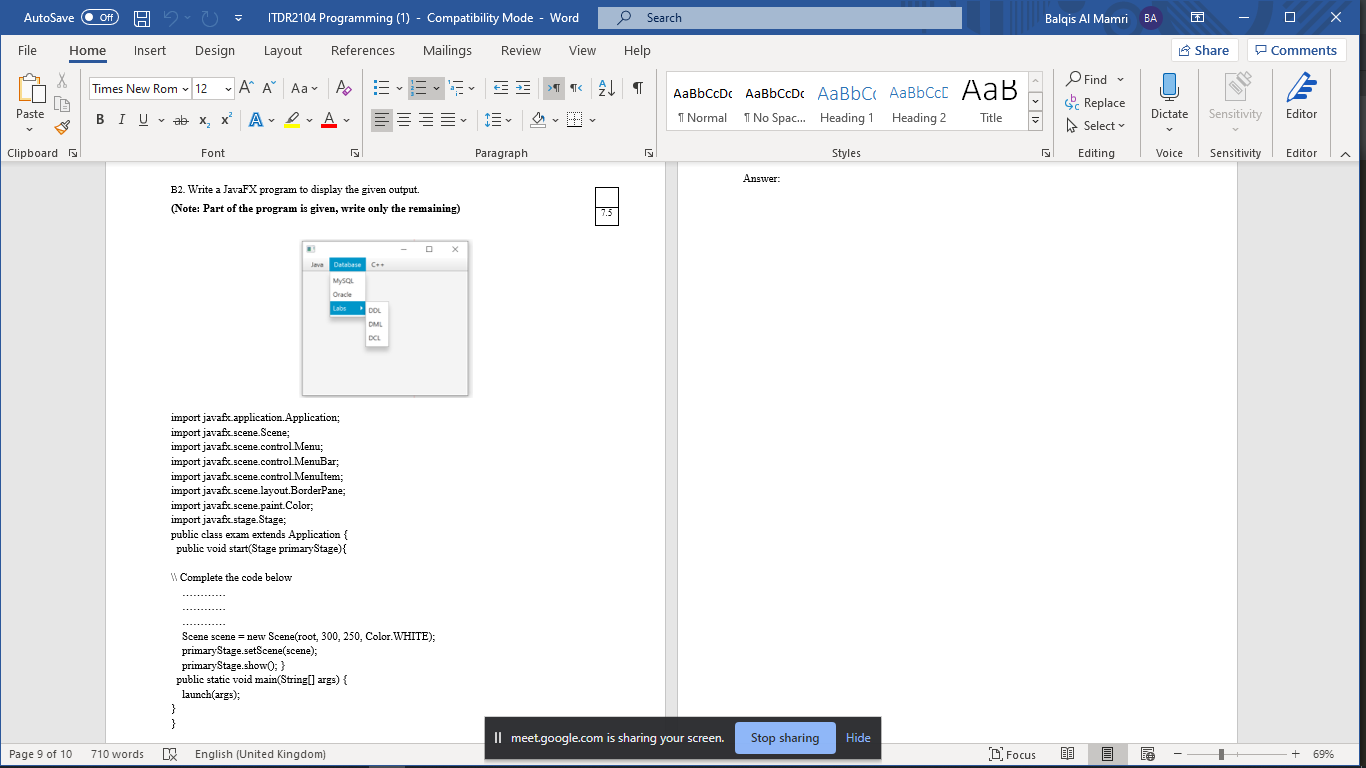This screenshot has width=1366, height=768.
Task: Center align the text
Action: [404, 120]
